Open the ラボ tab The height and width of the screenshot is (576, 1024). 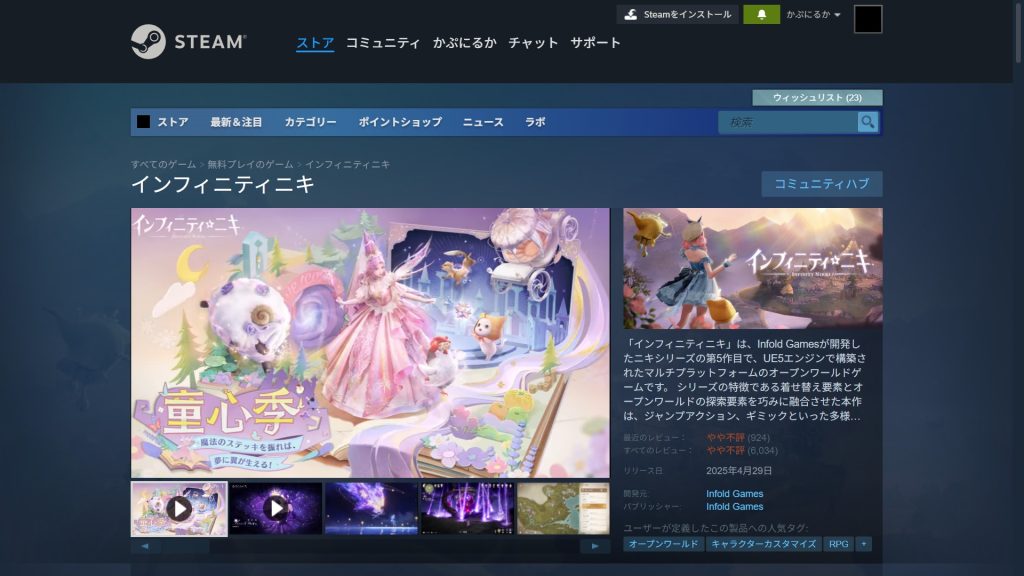tap(535, 122)
